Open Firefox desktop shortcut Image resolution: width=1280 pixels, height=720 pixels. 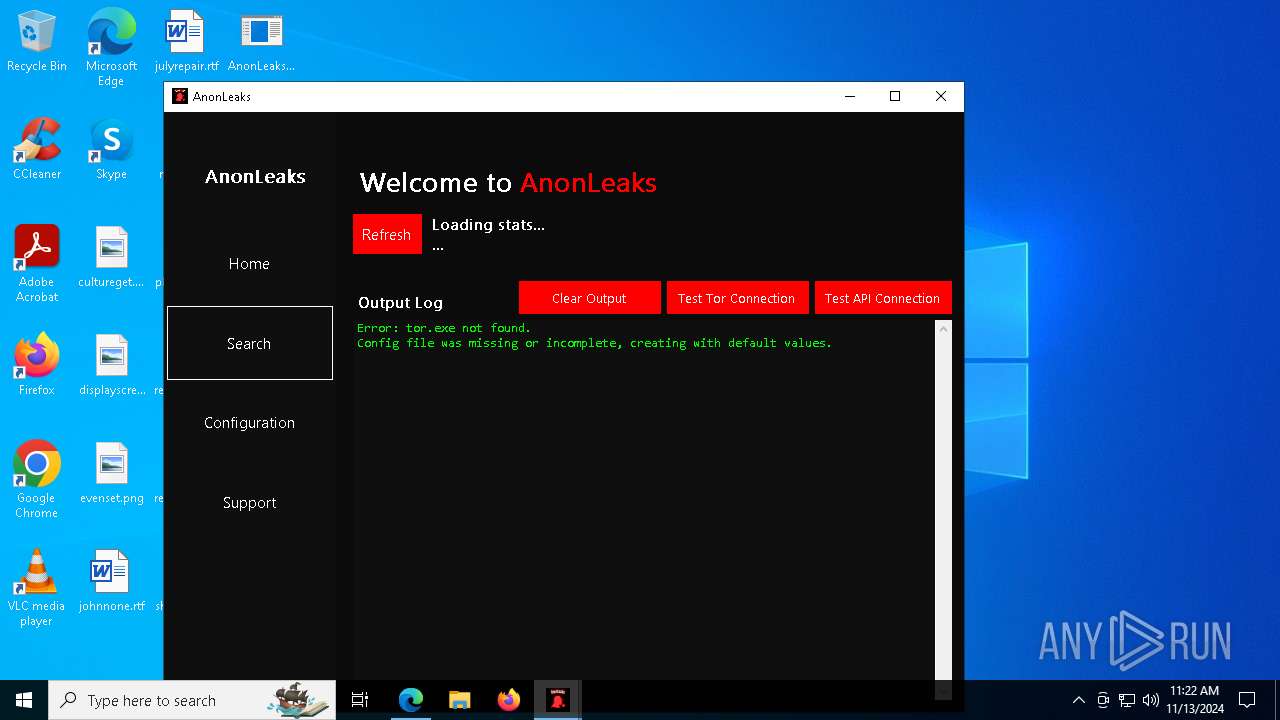pyautogui.click(x=37, y=366)
